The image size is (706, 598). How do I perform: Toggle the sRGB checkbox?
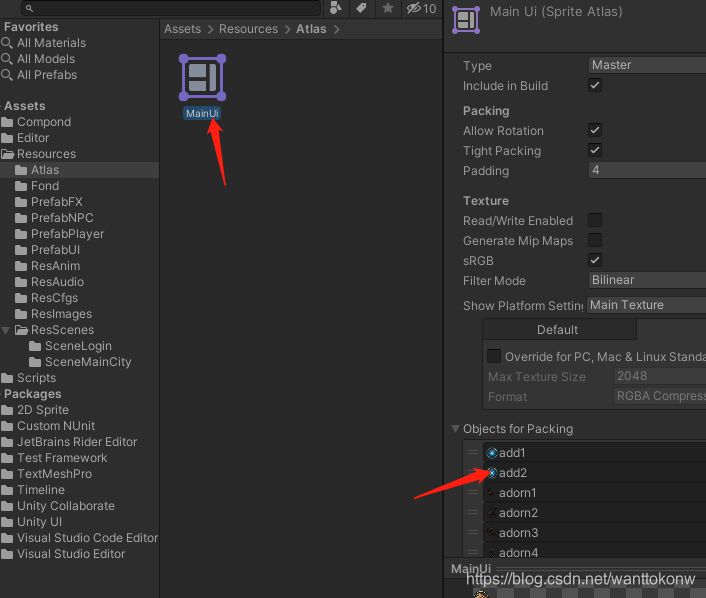pos(595,260)
